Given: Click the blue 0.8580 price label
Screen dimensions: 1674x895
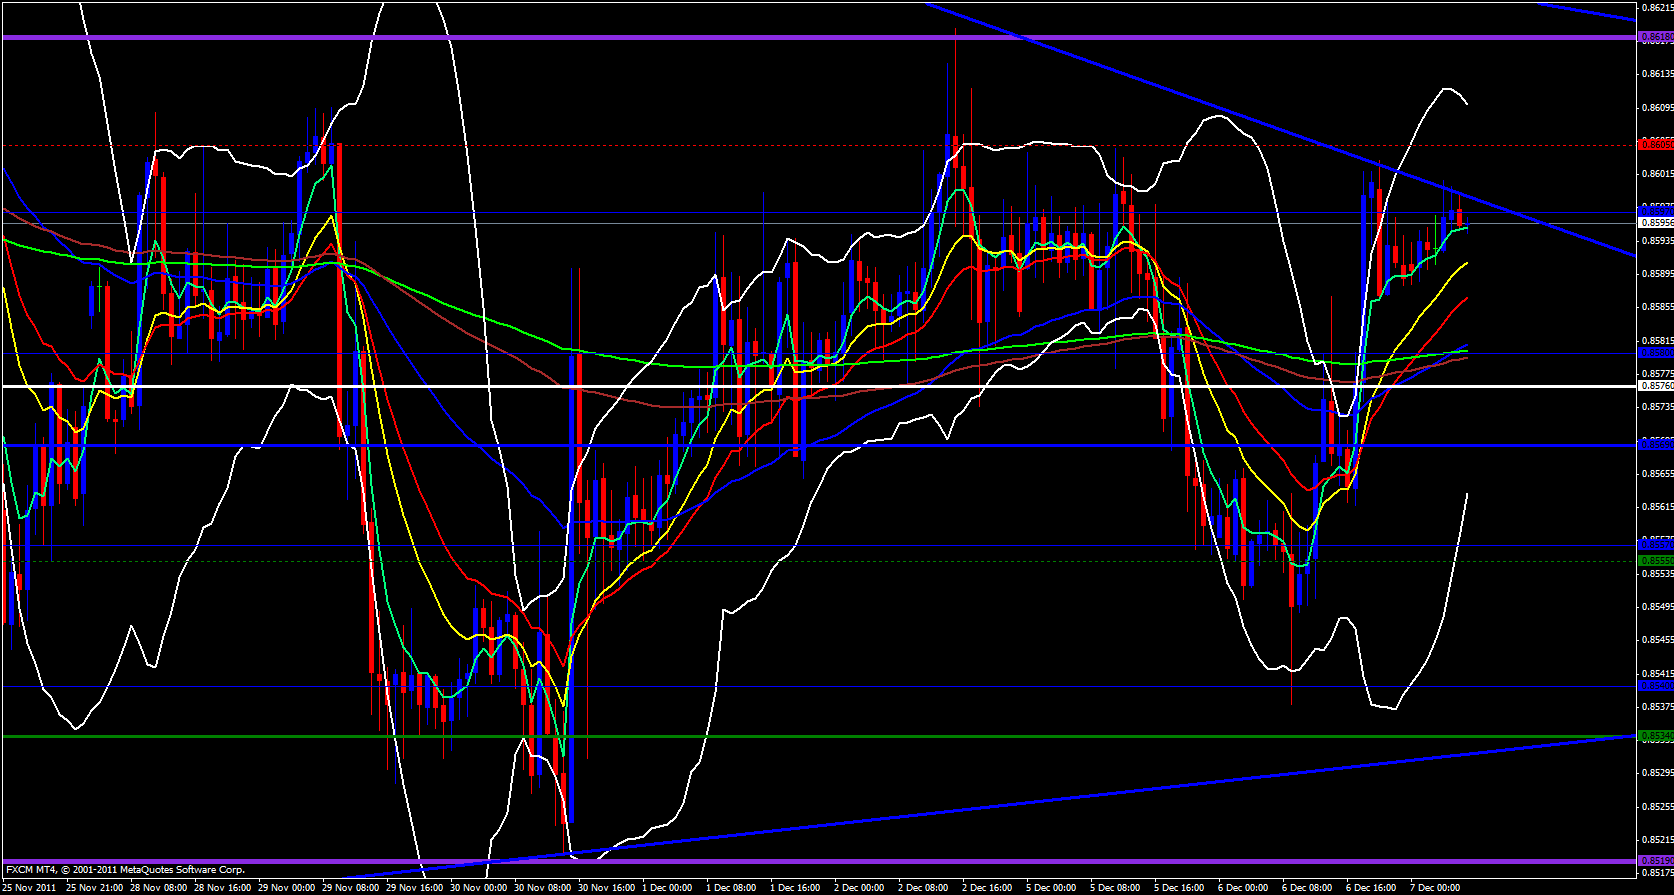Looking at the screenshot, I should [x=1655, y=353].
